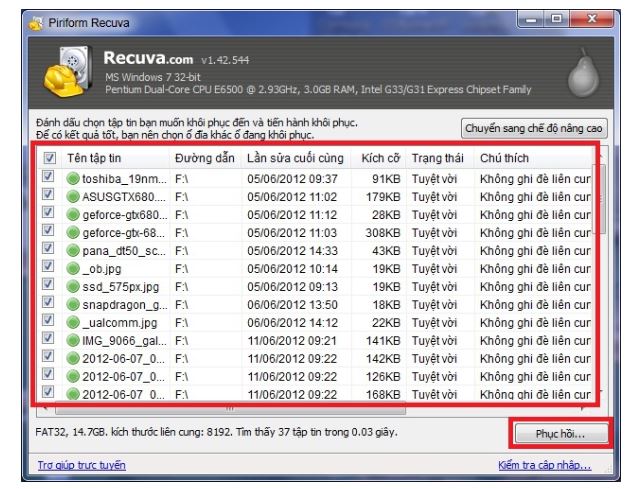Click green status dot of ASUSGTX680 file
636x489 pixels.
coord(73,197)
